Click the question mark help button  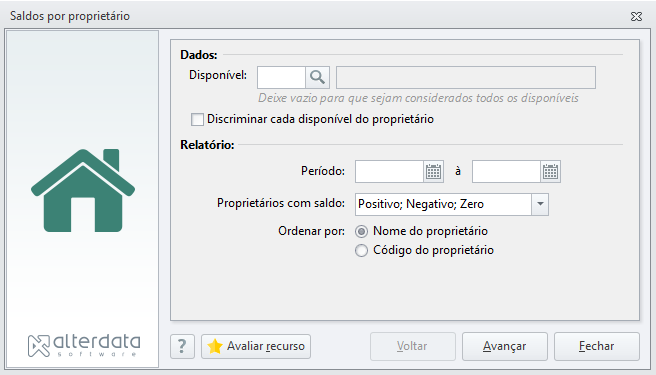click(x=182, y=346)
